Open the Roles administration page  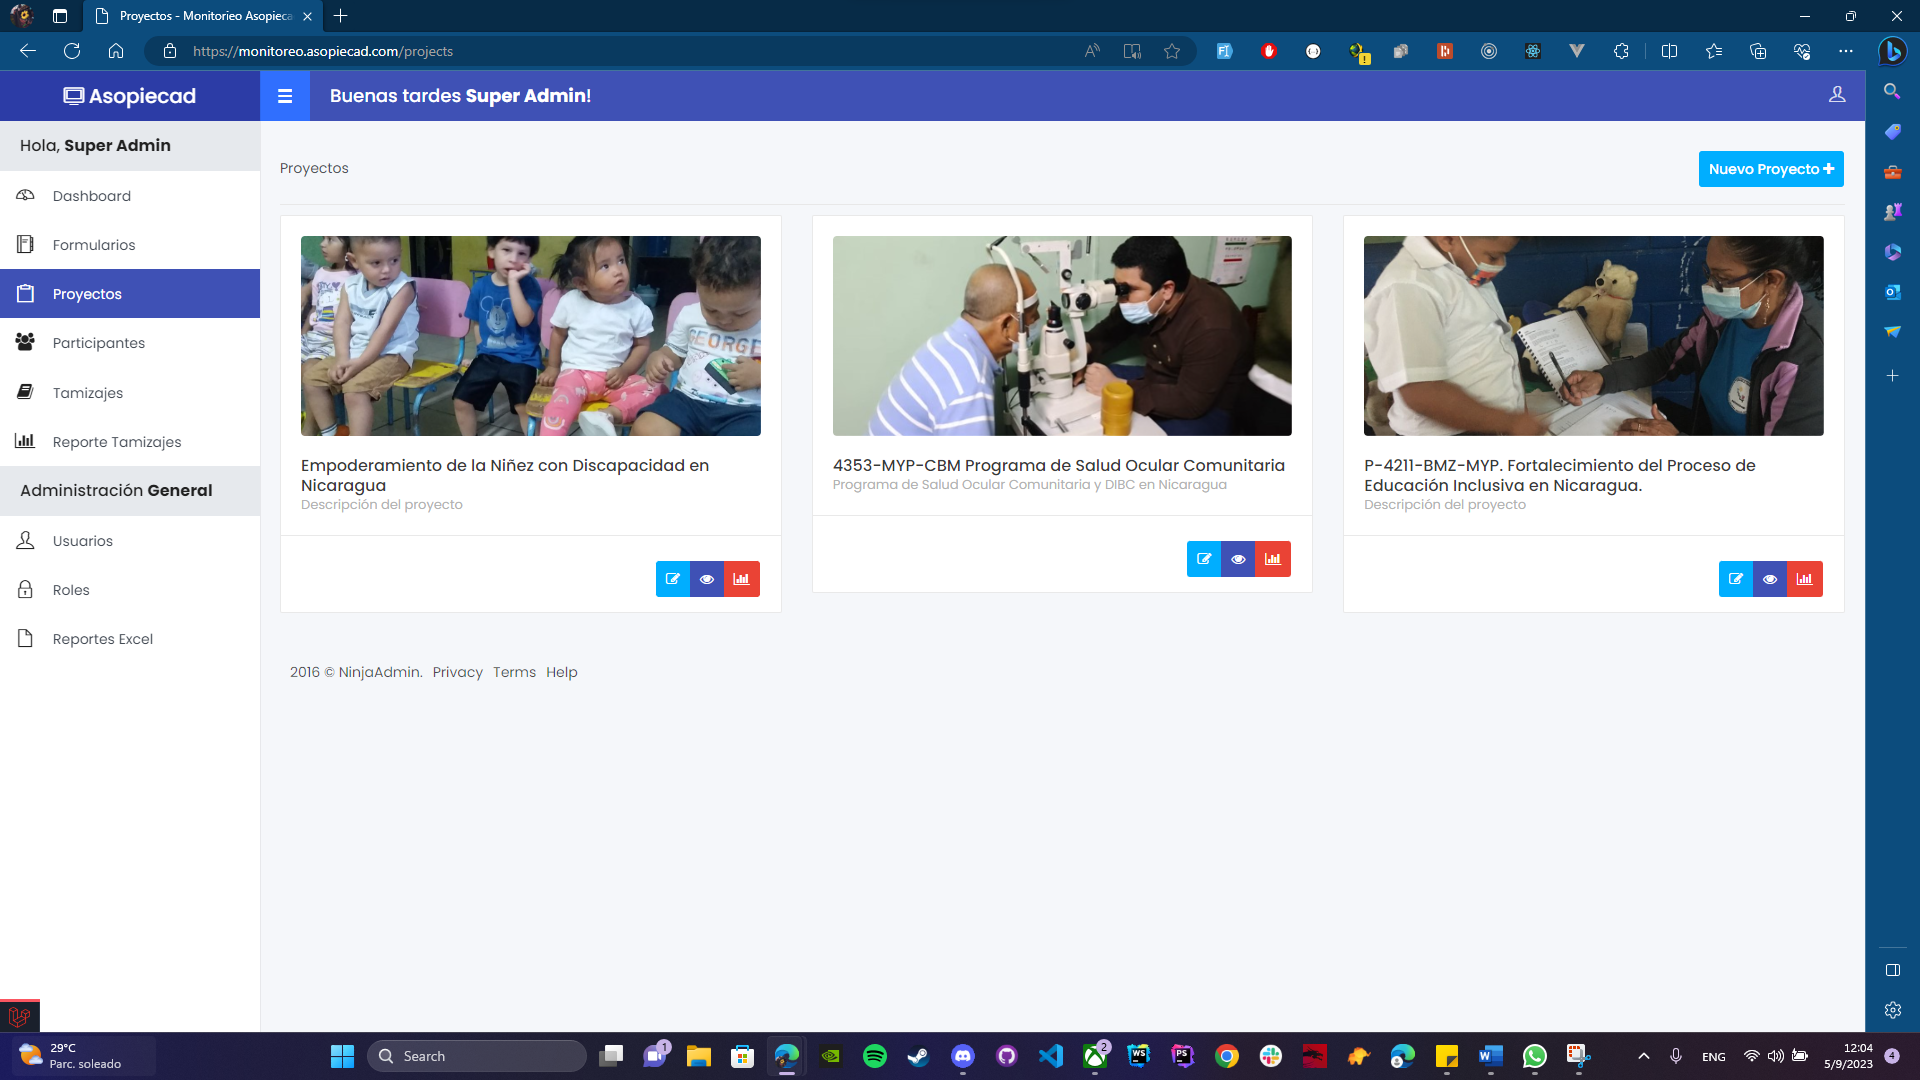coord(71,590)
